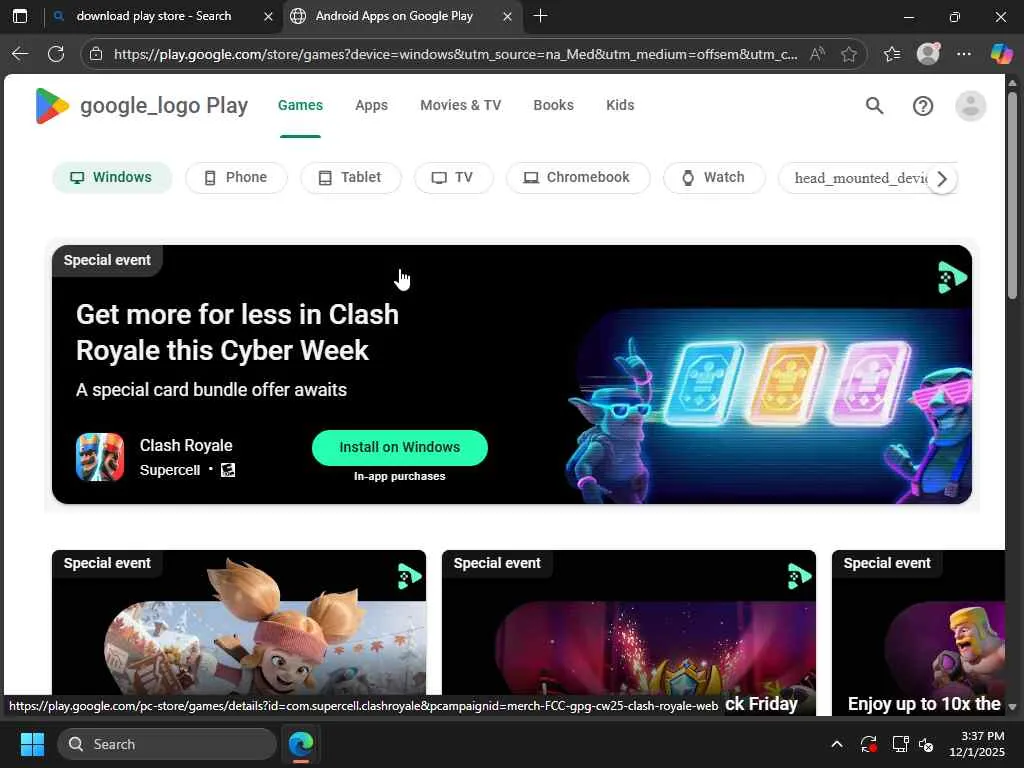
Task: Click the Microsoft Edge taskbar icon
Action: [301, 744]
